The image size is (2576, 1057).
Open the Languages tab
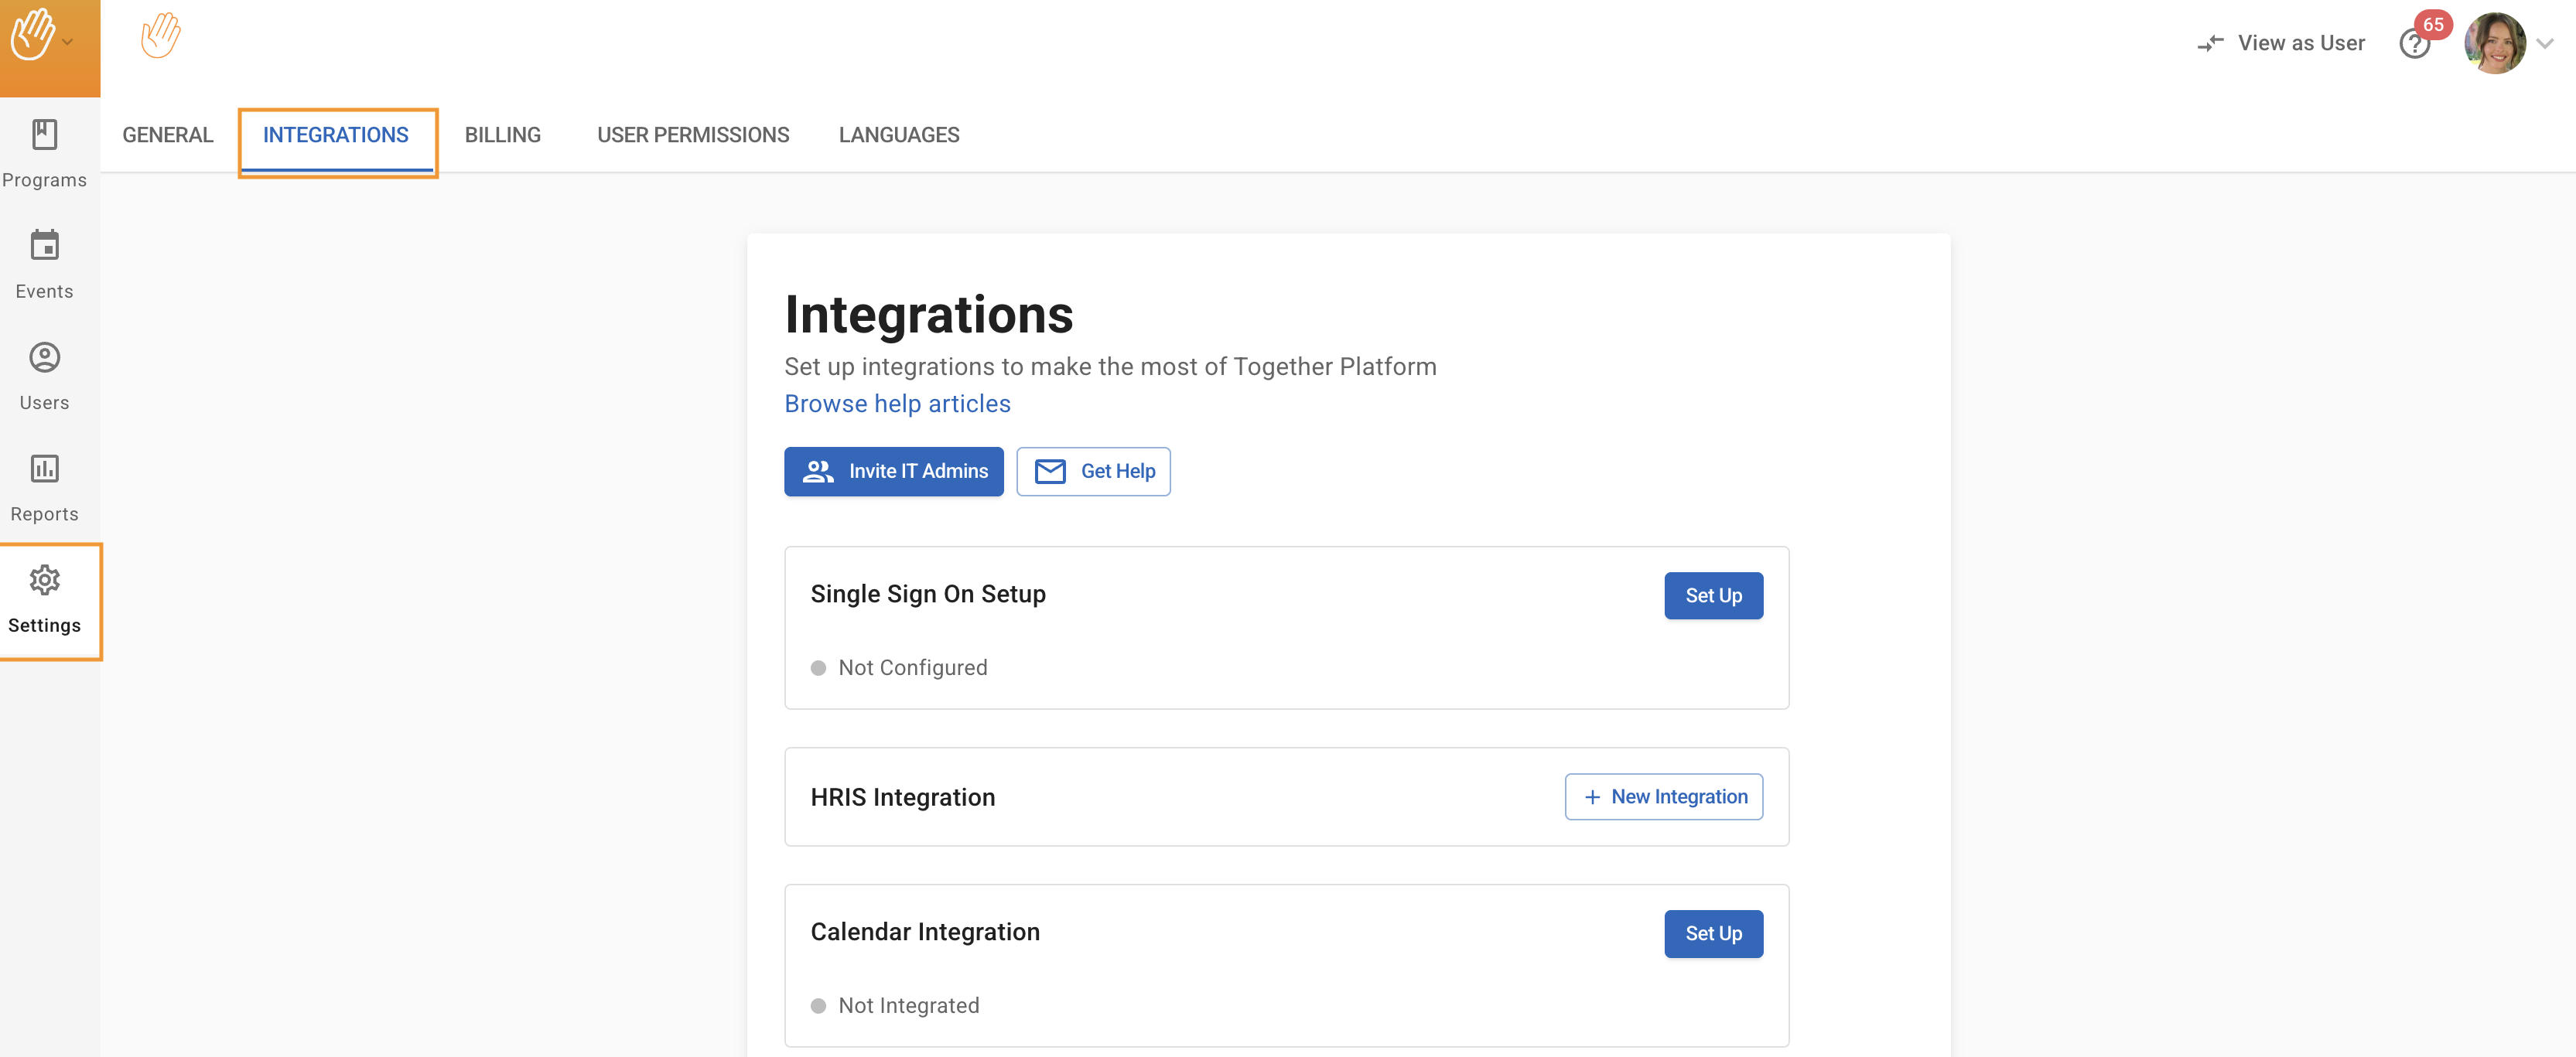point(898,135)
